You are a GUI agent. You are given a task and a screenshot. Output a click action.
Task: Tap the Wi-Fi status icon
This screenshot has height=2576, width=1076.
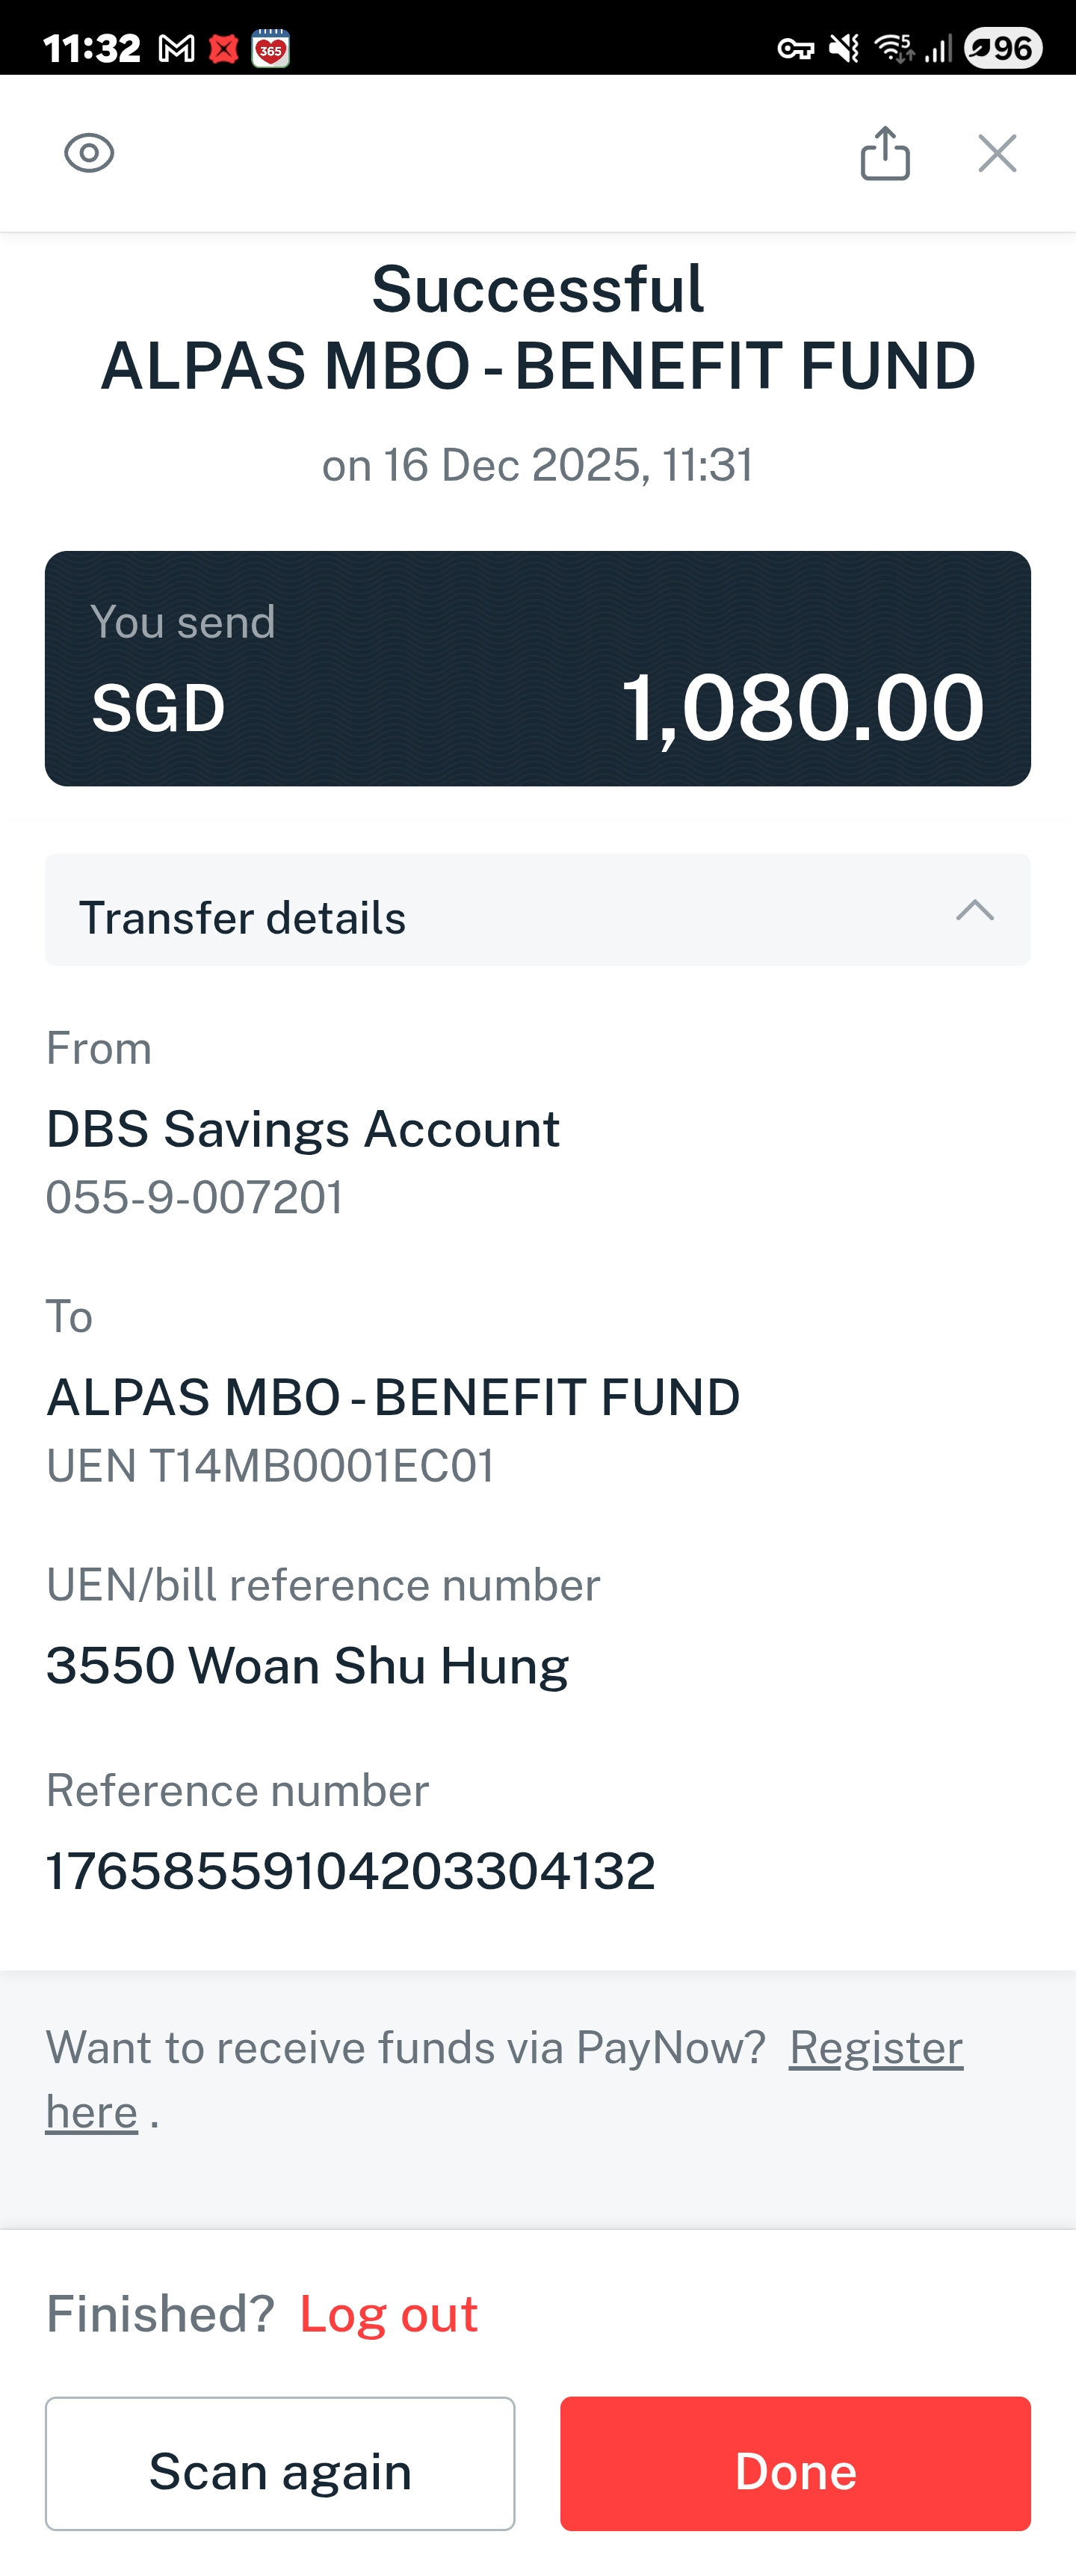894,48
